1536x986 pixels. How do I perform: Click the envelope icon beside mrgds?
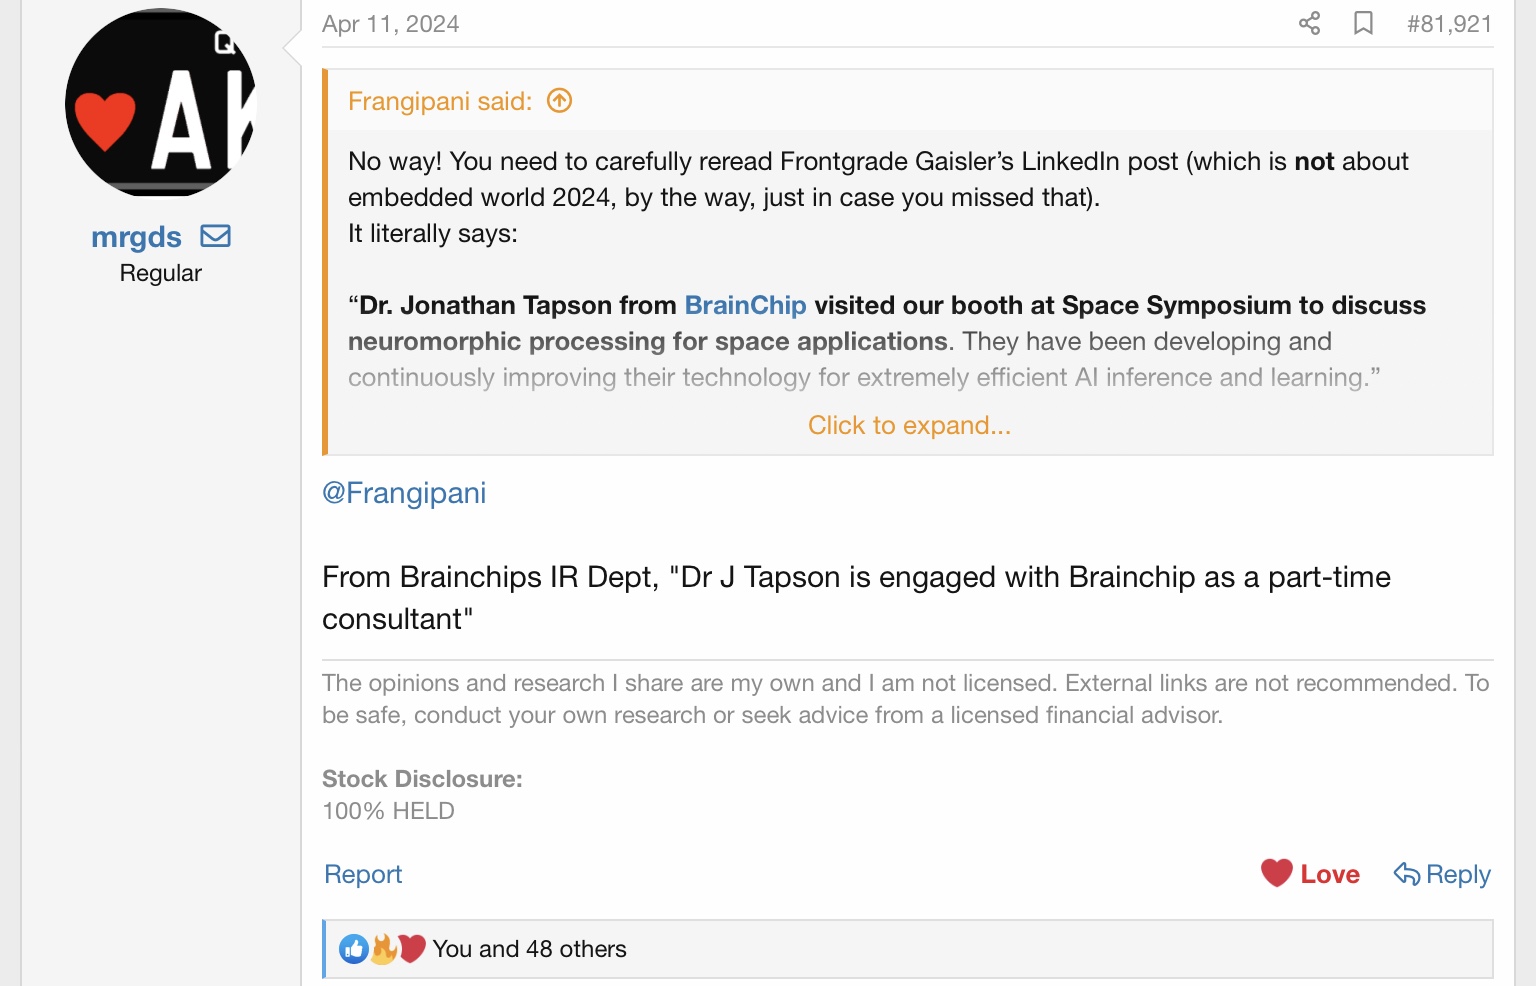pos(216,237)
